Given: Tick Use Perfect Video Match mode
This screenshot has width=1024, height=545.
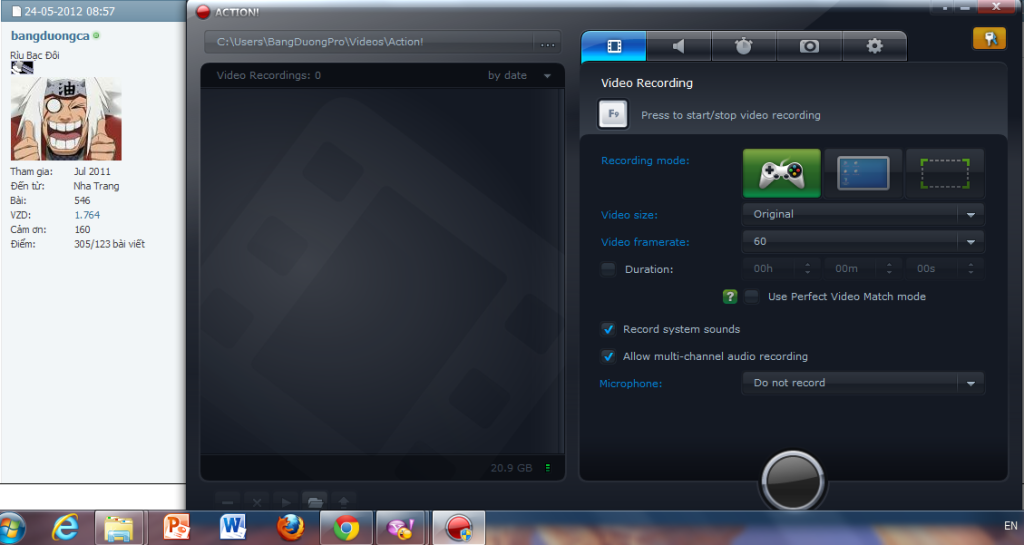Looking at the screenshot, I should 752,297.
